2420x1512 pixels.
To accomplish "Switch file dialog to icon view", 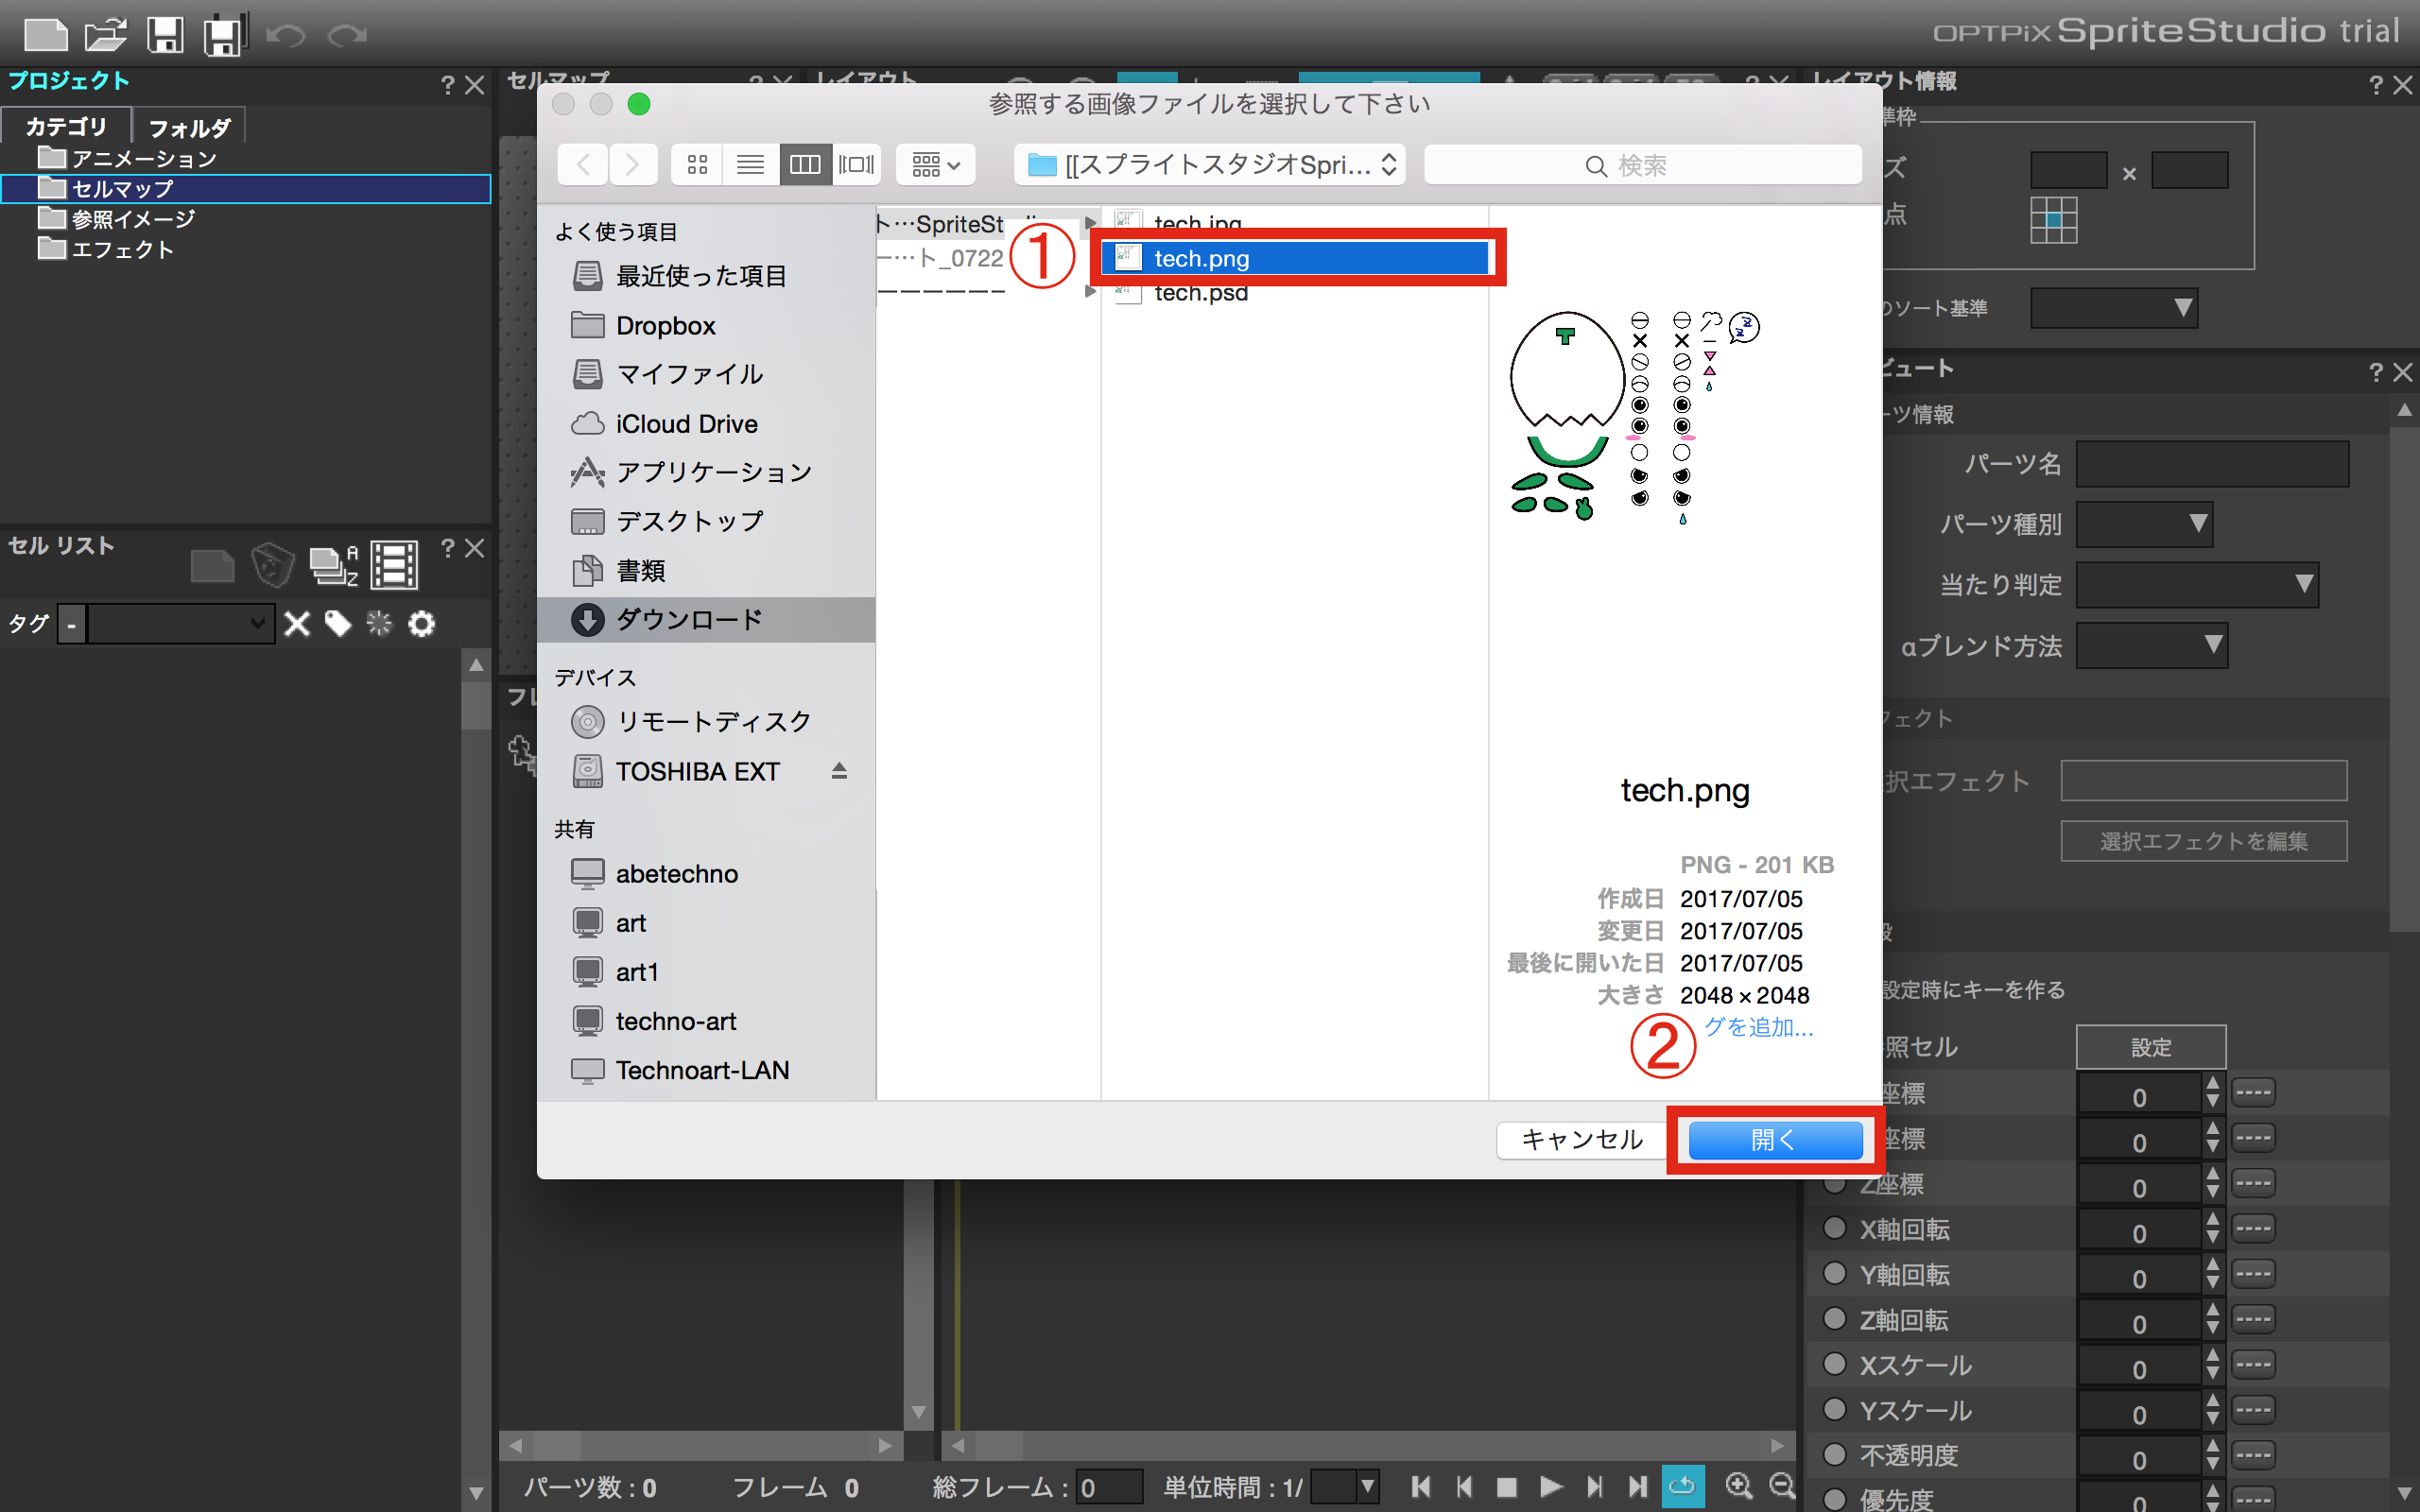I will click(697, 165).
